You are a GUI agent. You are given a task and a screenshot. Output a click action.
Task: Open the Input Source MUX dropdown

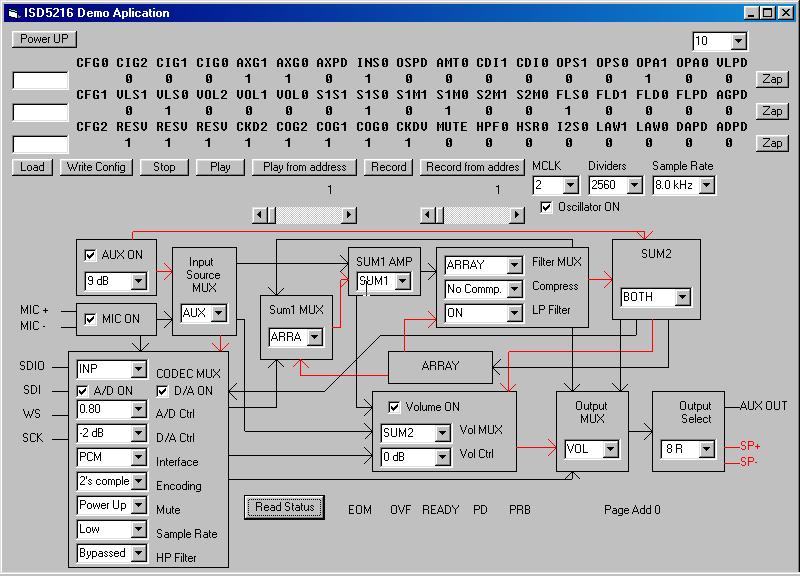click(x=218, y=313)
